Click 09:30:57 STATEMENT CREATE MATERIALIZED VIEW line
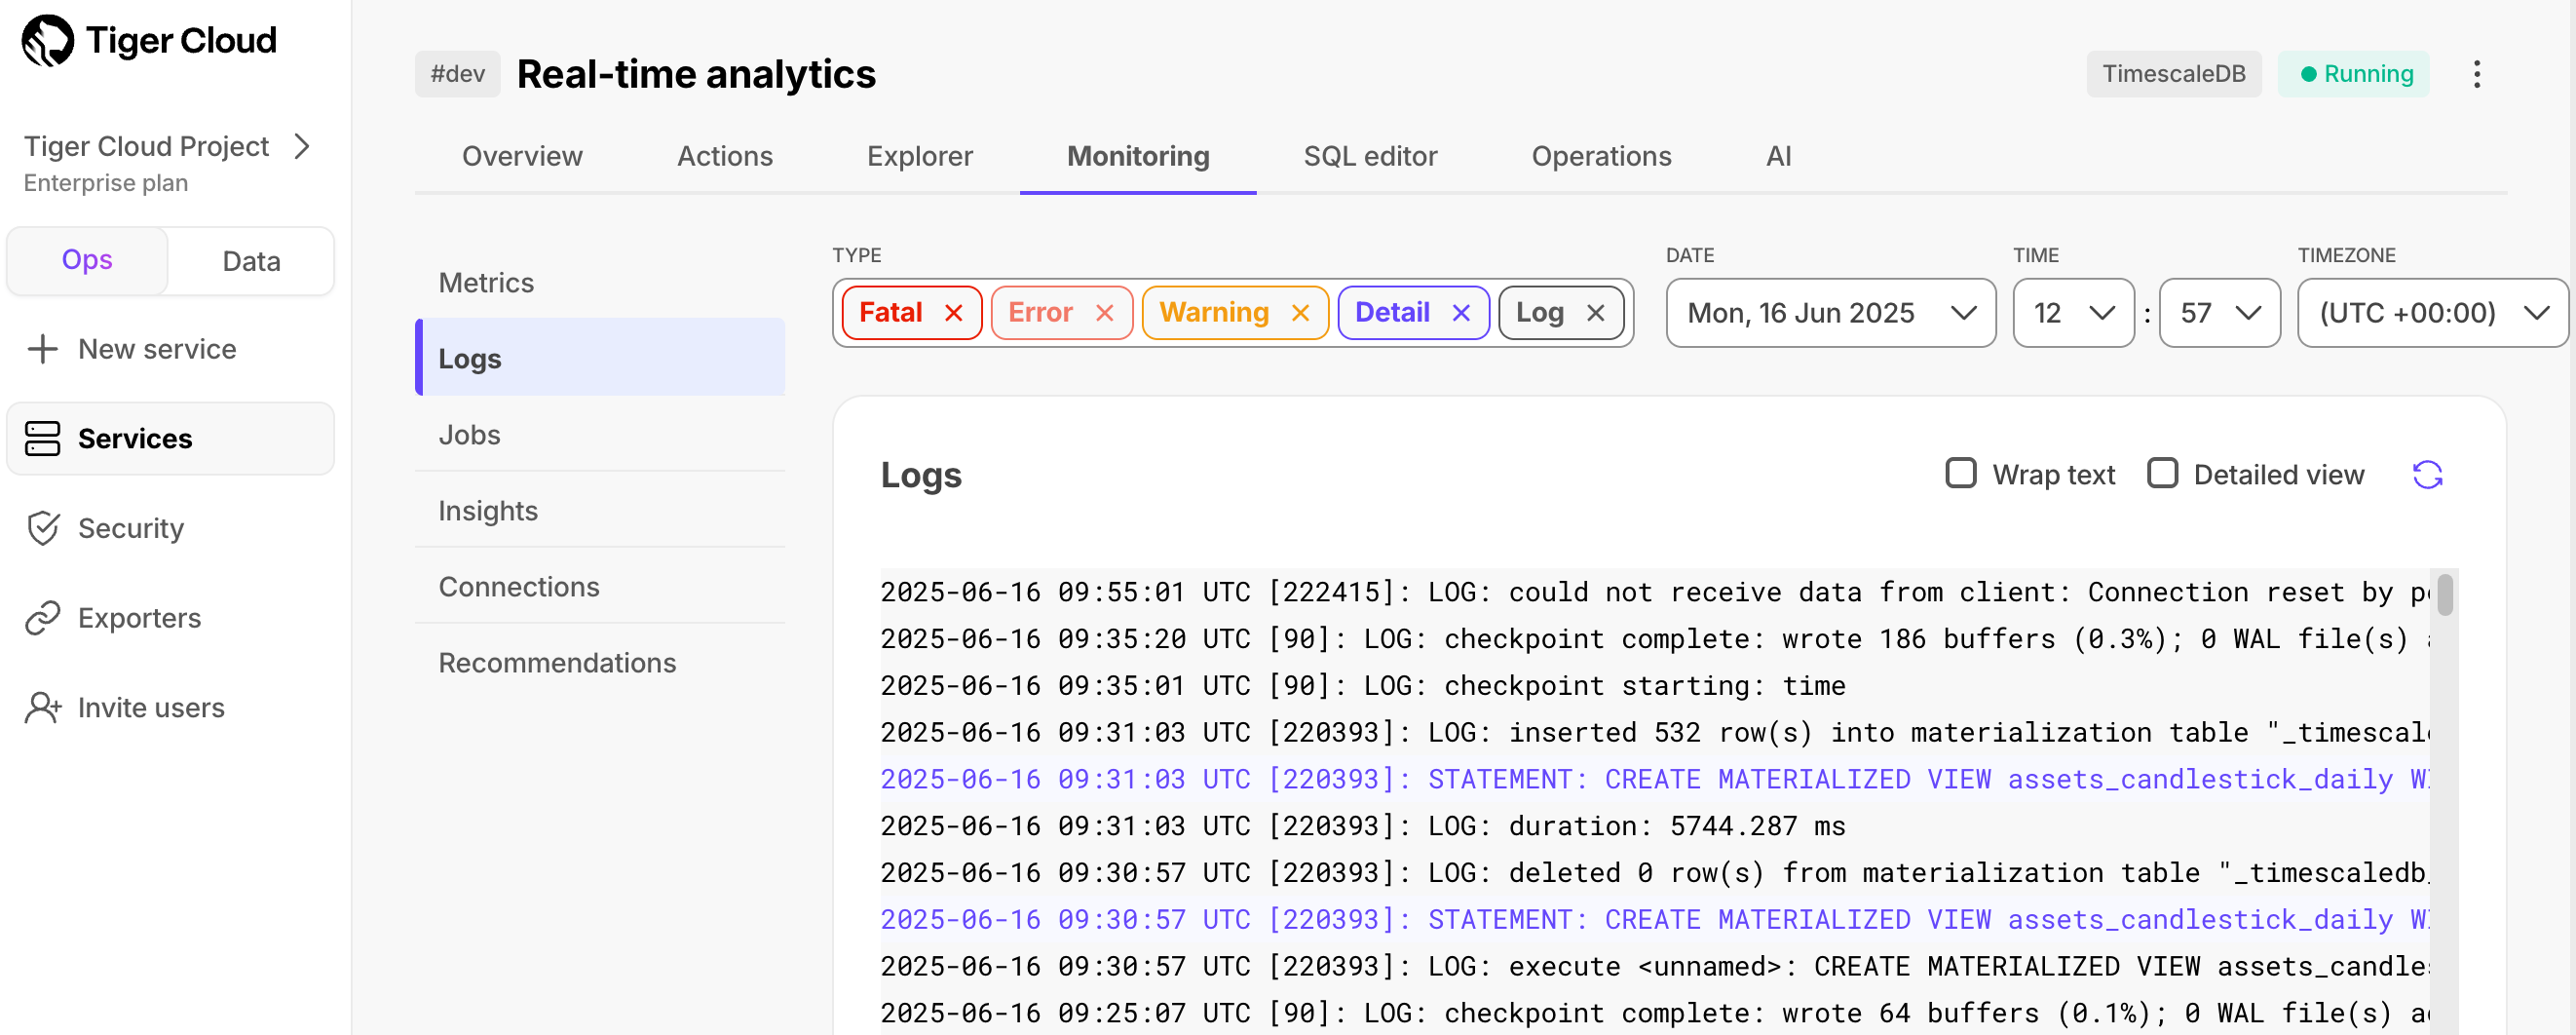2576x1035 pixels. click(x=1655, y=919)
